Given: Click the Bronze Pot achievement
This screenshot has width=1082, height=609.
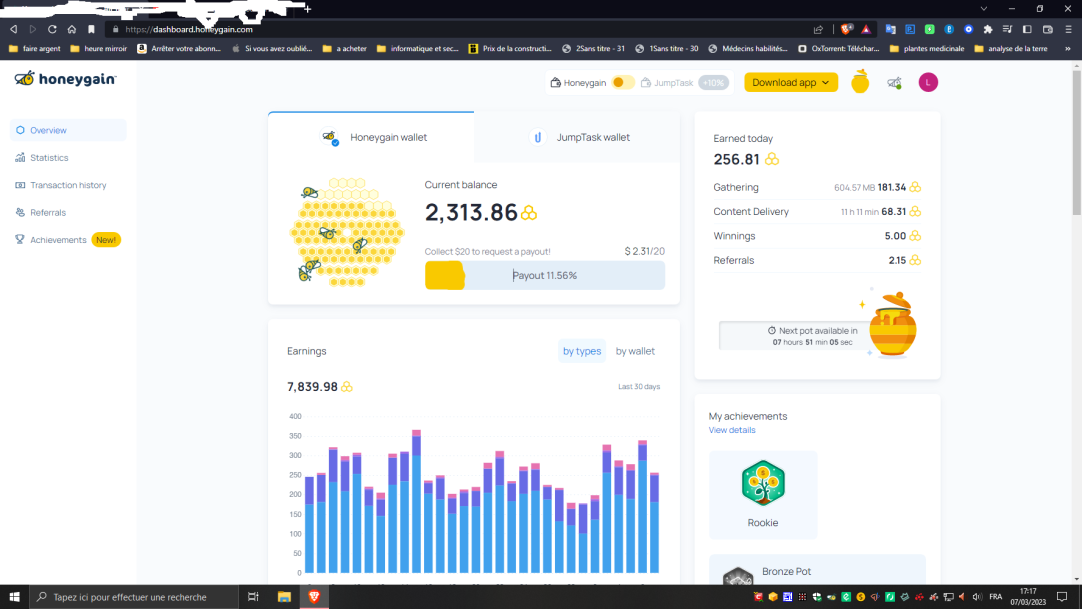Looking at the screenshot, I should [817, 570].
